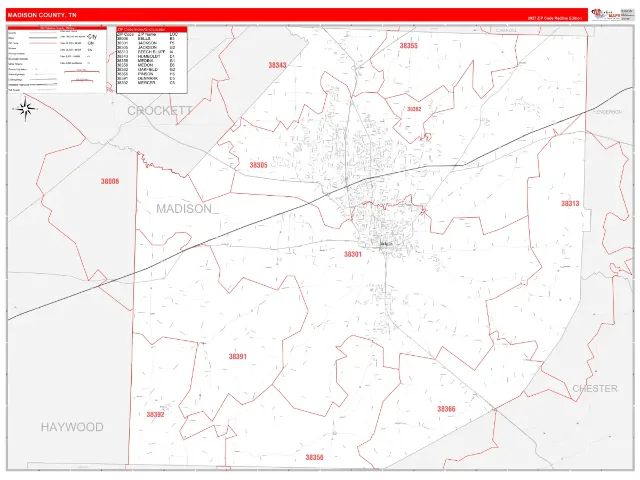This screenshot has width=640, height=480.
Task: Click the ZIP Code index table header
Action: (x=151, y=29)
